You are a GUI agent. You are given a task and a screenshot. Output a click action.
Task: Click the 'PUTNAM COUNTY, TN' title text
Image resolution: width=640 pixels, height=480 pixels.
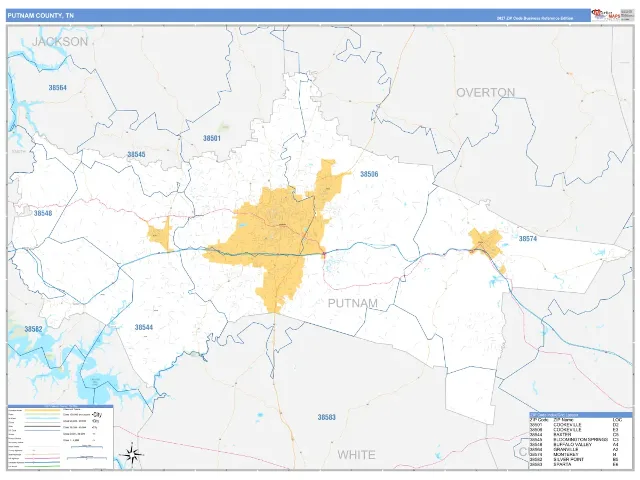point(40,16)
